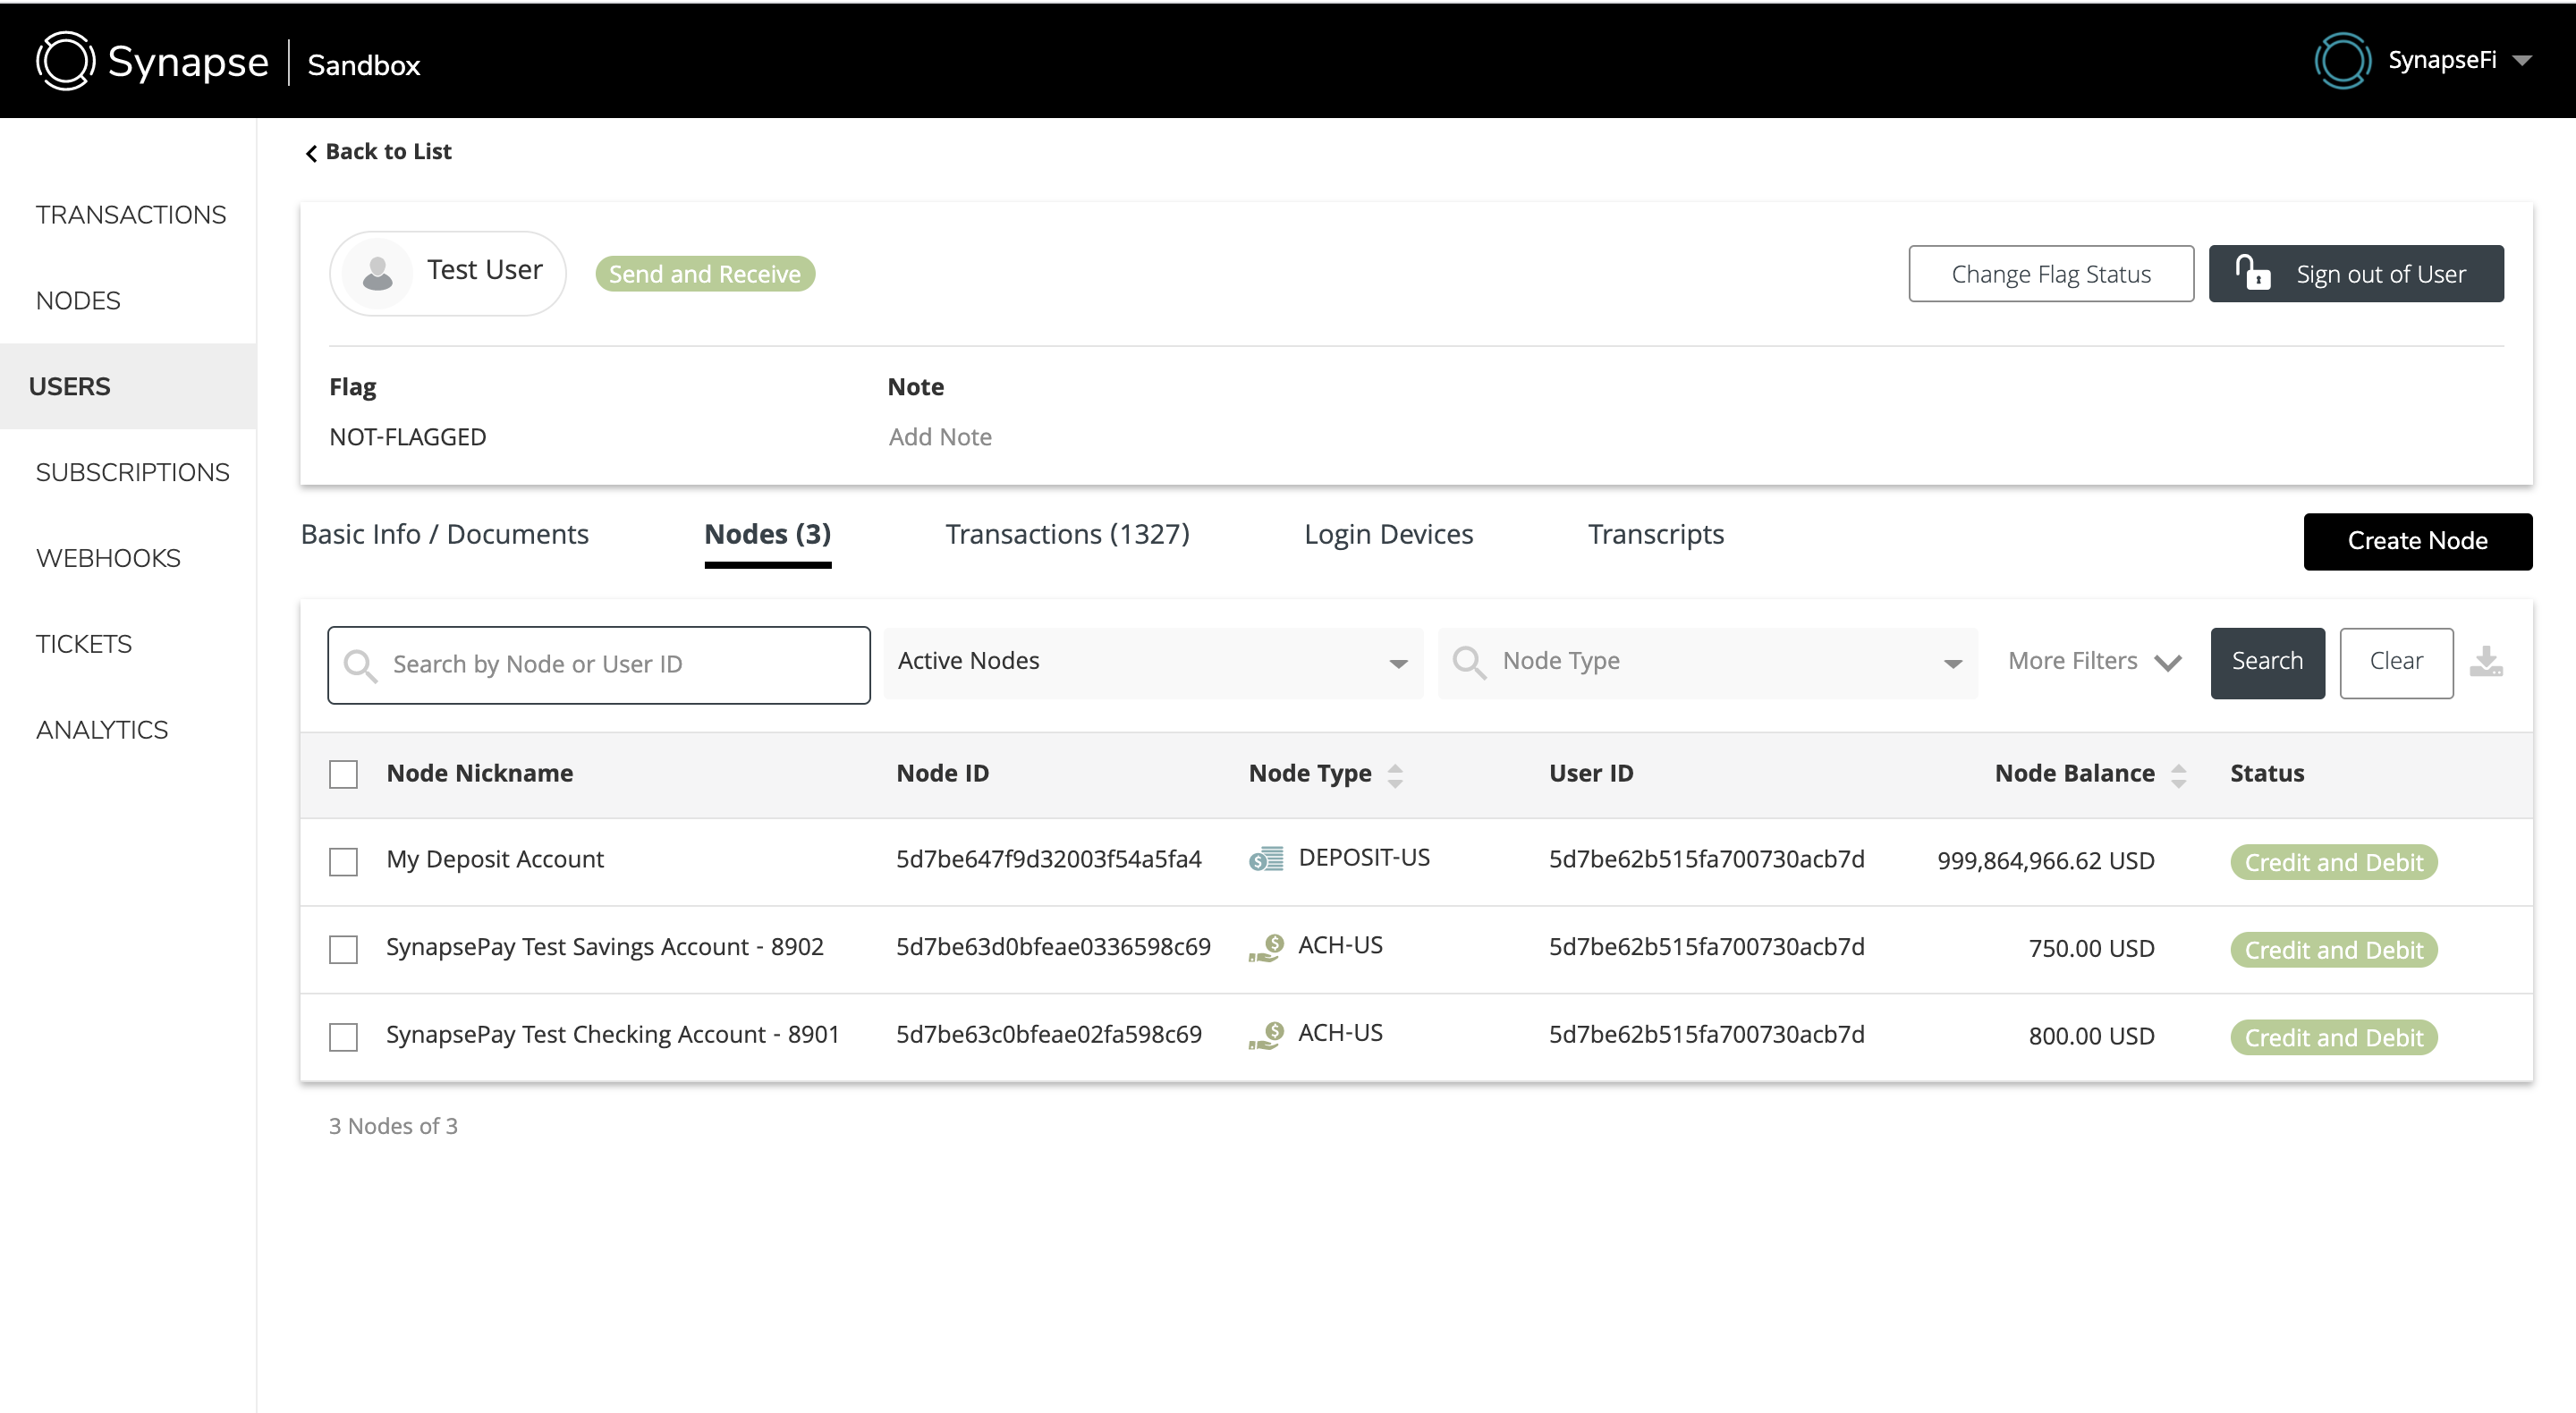Click the unlock icon on Sign out button
The height and width of the screenshot is (1413, 2576).
coord(2252,272)
